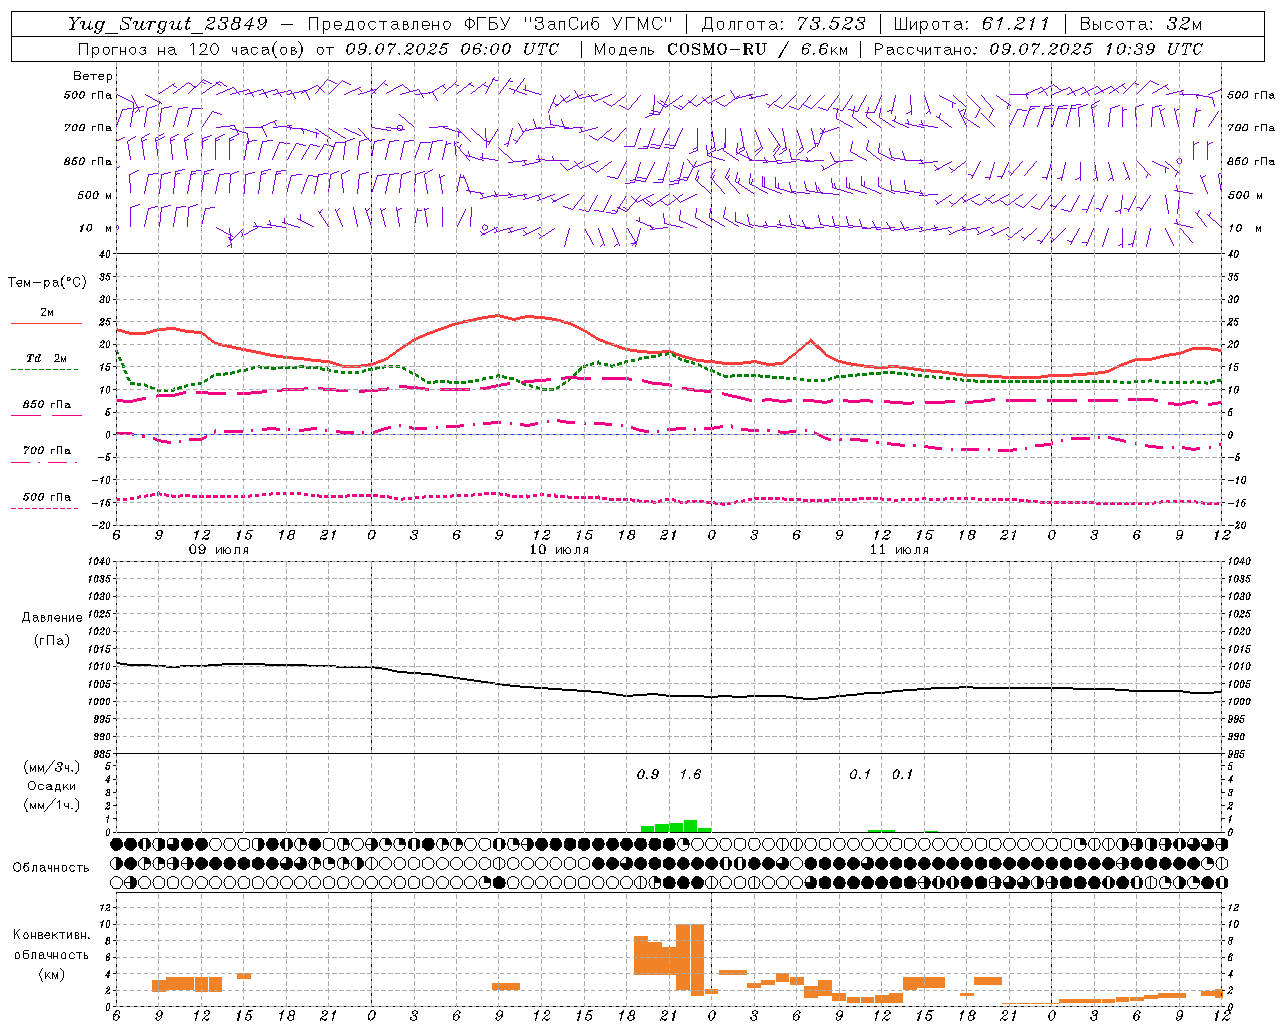Click the 850 гПа temperature legend entry
The image size is (1280, 1024).
tap(46, 405)
